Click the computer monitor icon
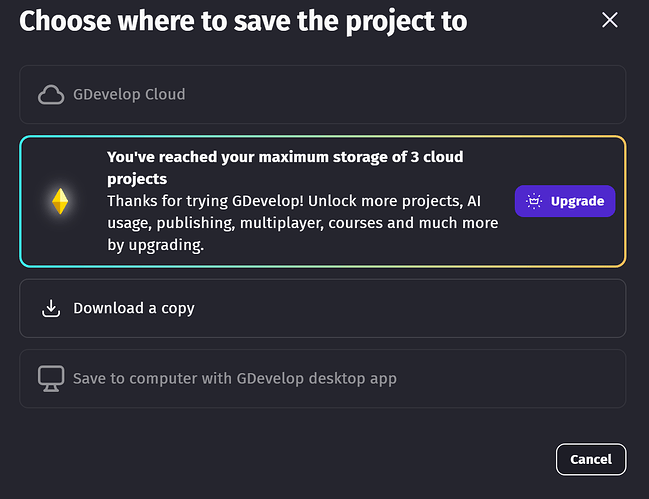Image resolution: width=649 pixels, height=499 pixels. click(50, 379)
